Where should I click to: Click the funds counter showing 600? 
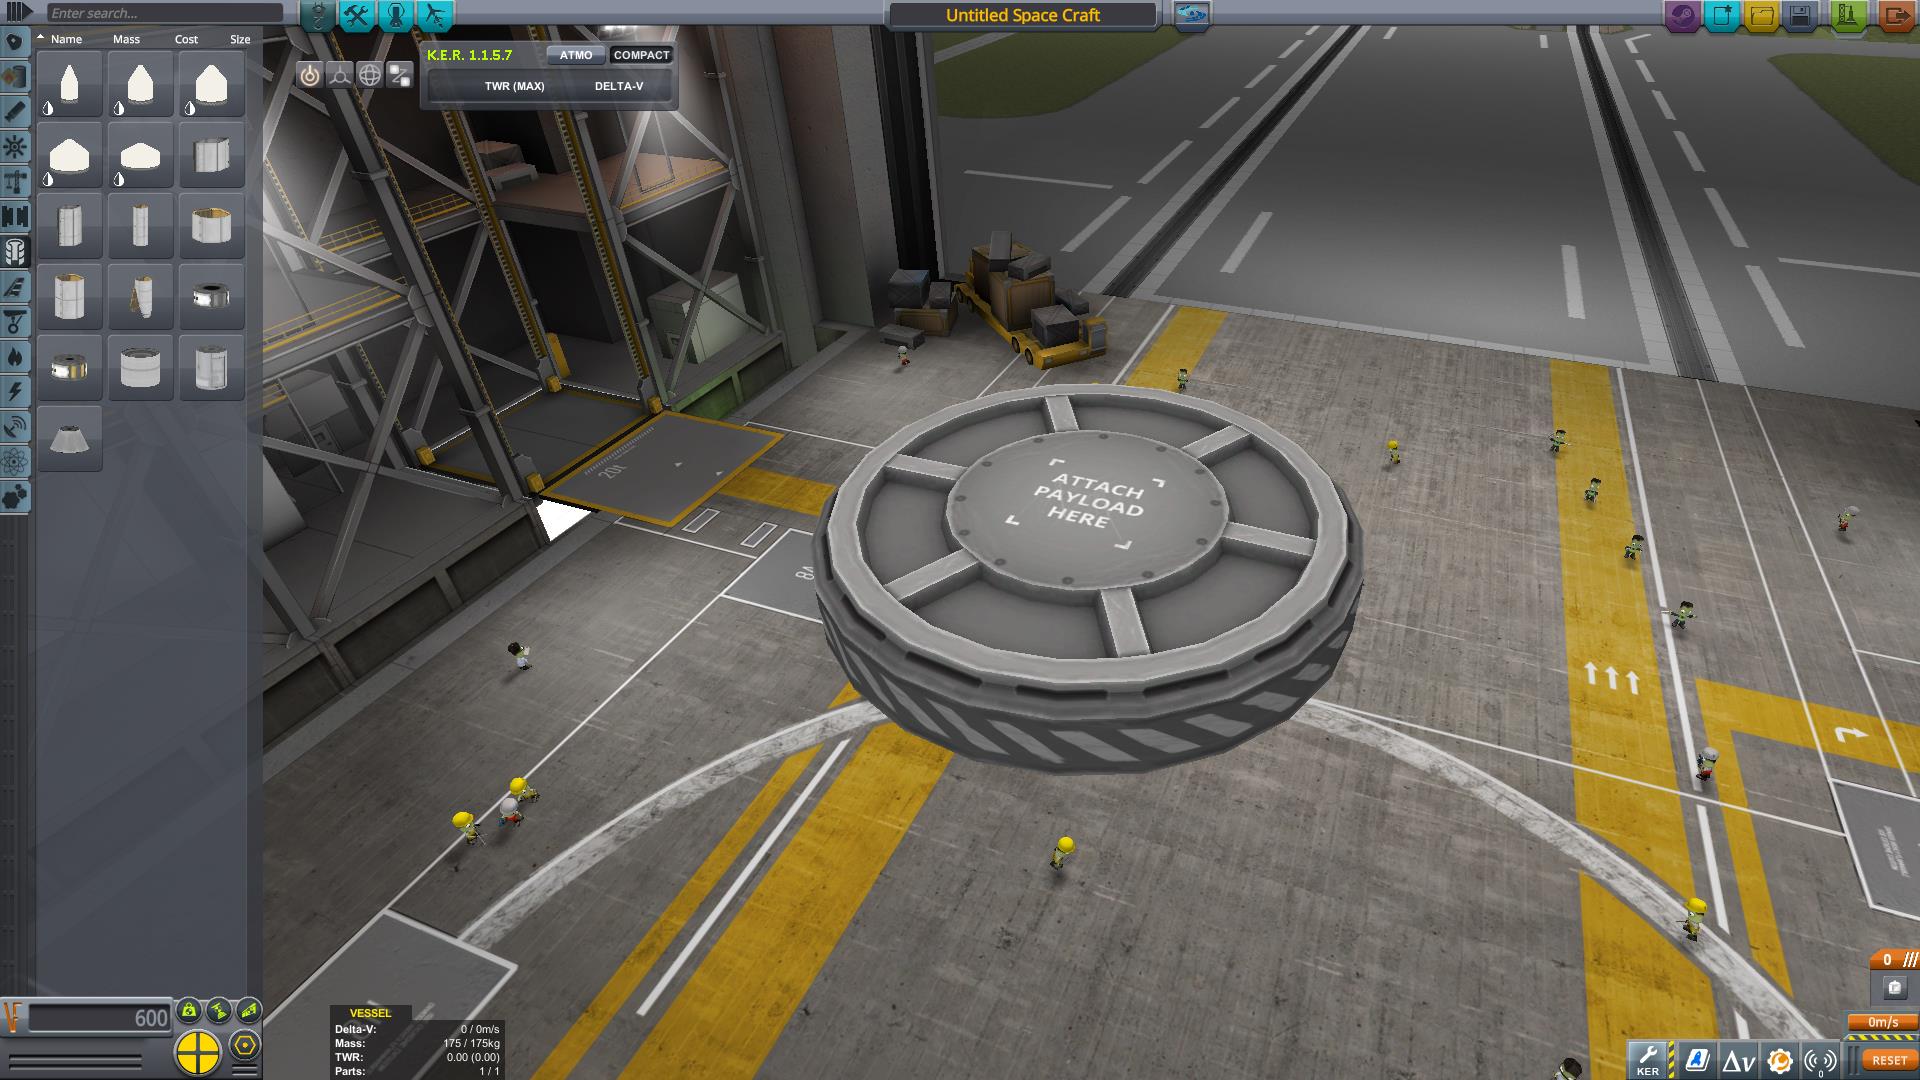(98, 1018)
